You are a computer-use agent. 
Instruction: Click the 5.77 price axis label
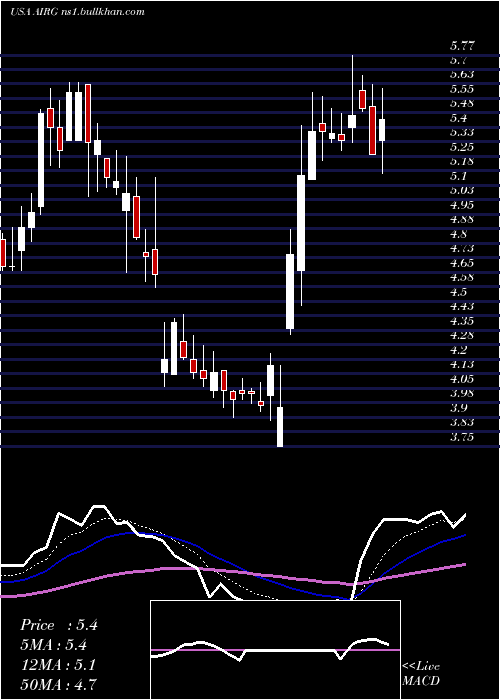[462, 46]
